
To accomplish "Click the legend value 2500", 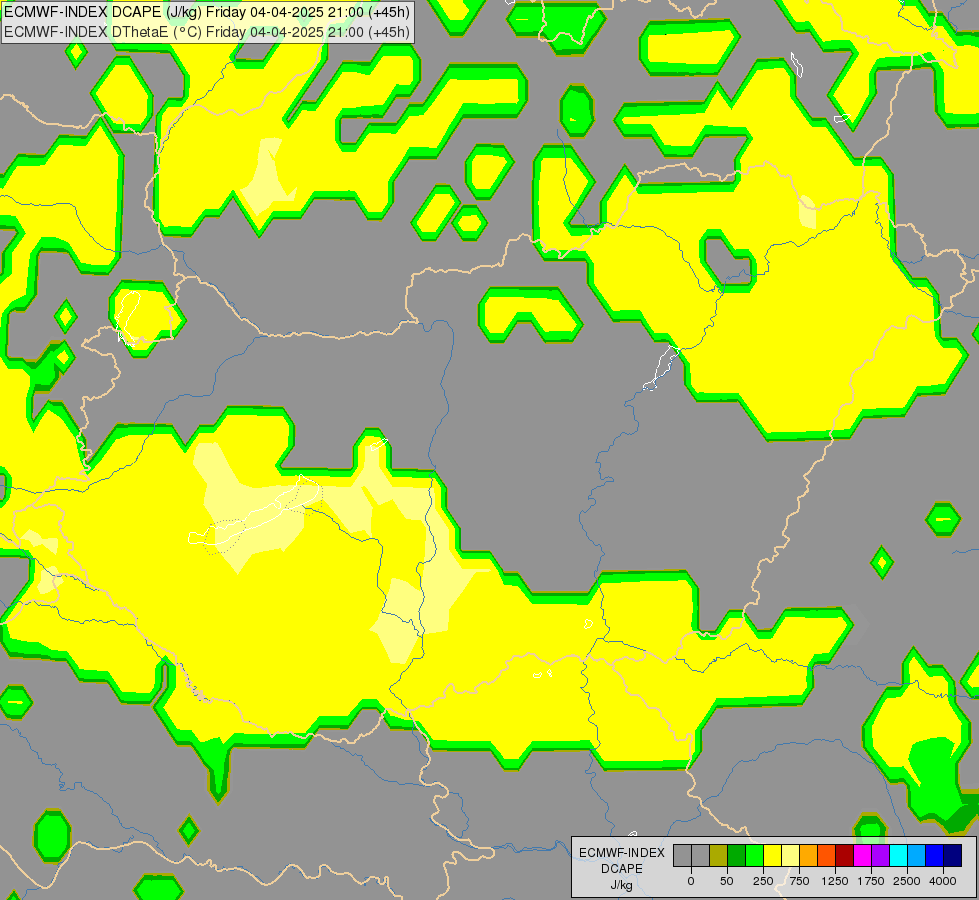I will (x=907, y=881).
